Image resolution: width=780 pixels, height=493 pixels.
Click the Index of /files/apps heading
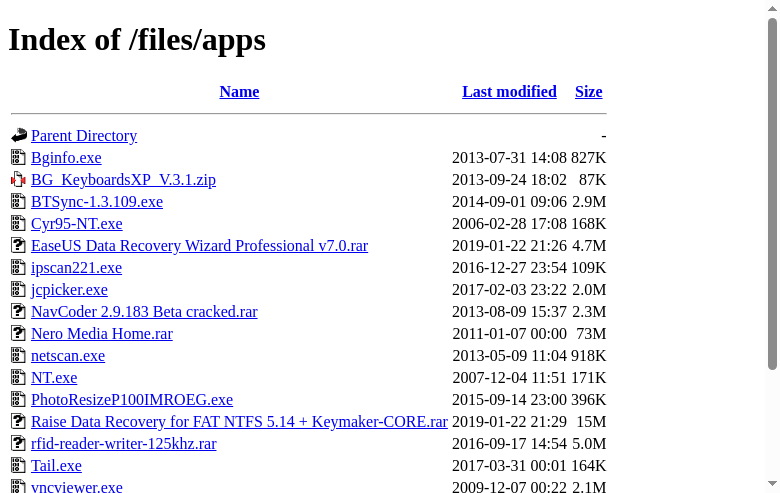click(x=137, y=40)
